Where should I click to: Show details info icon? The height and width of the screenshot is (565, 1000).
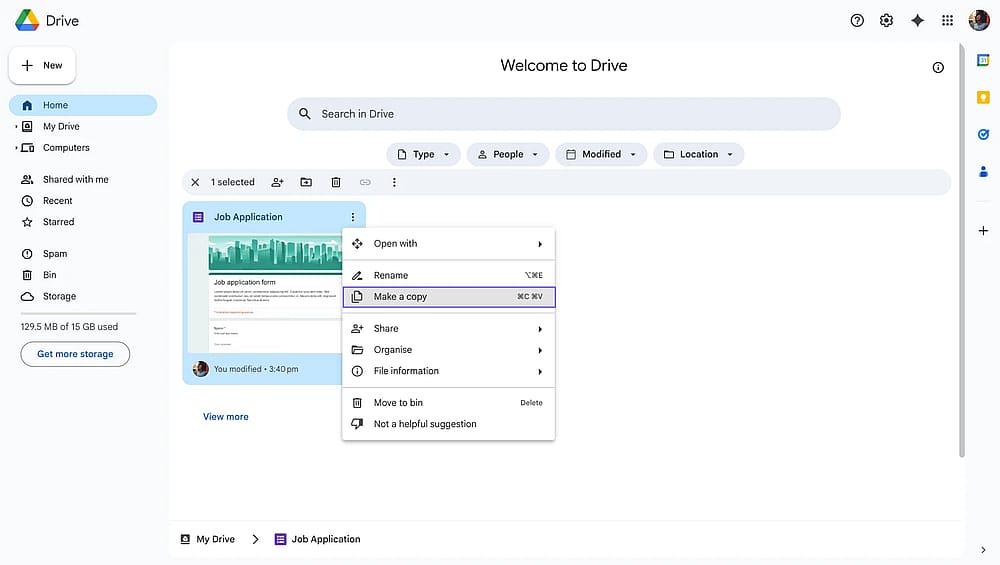[938, 68]
